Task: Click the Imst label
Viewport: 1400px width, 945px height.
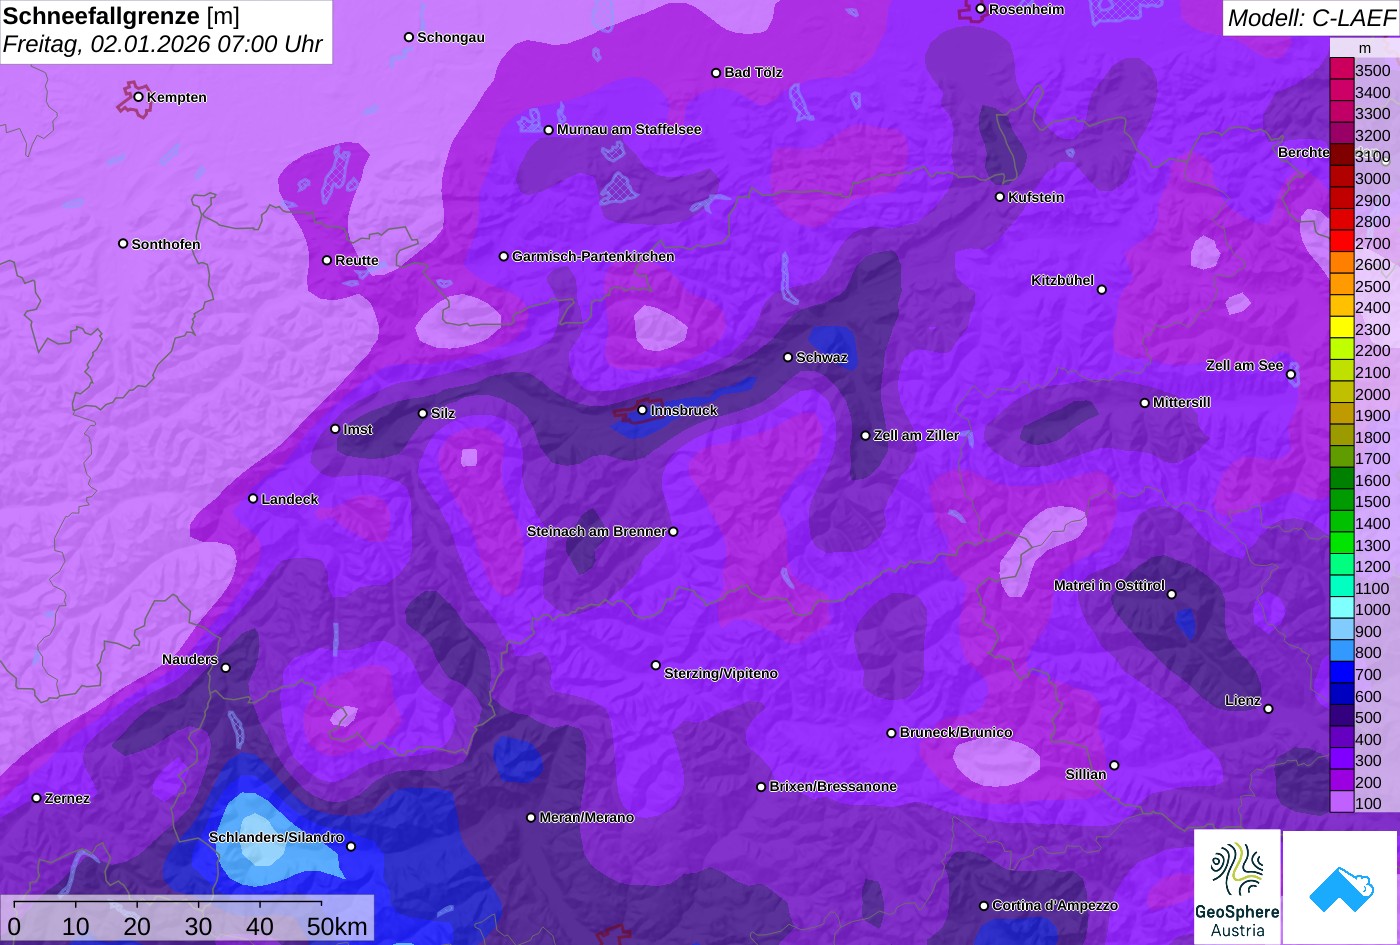Action: pyautogui.click(x=358, y=429)
